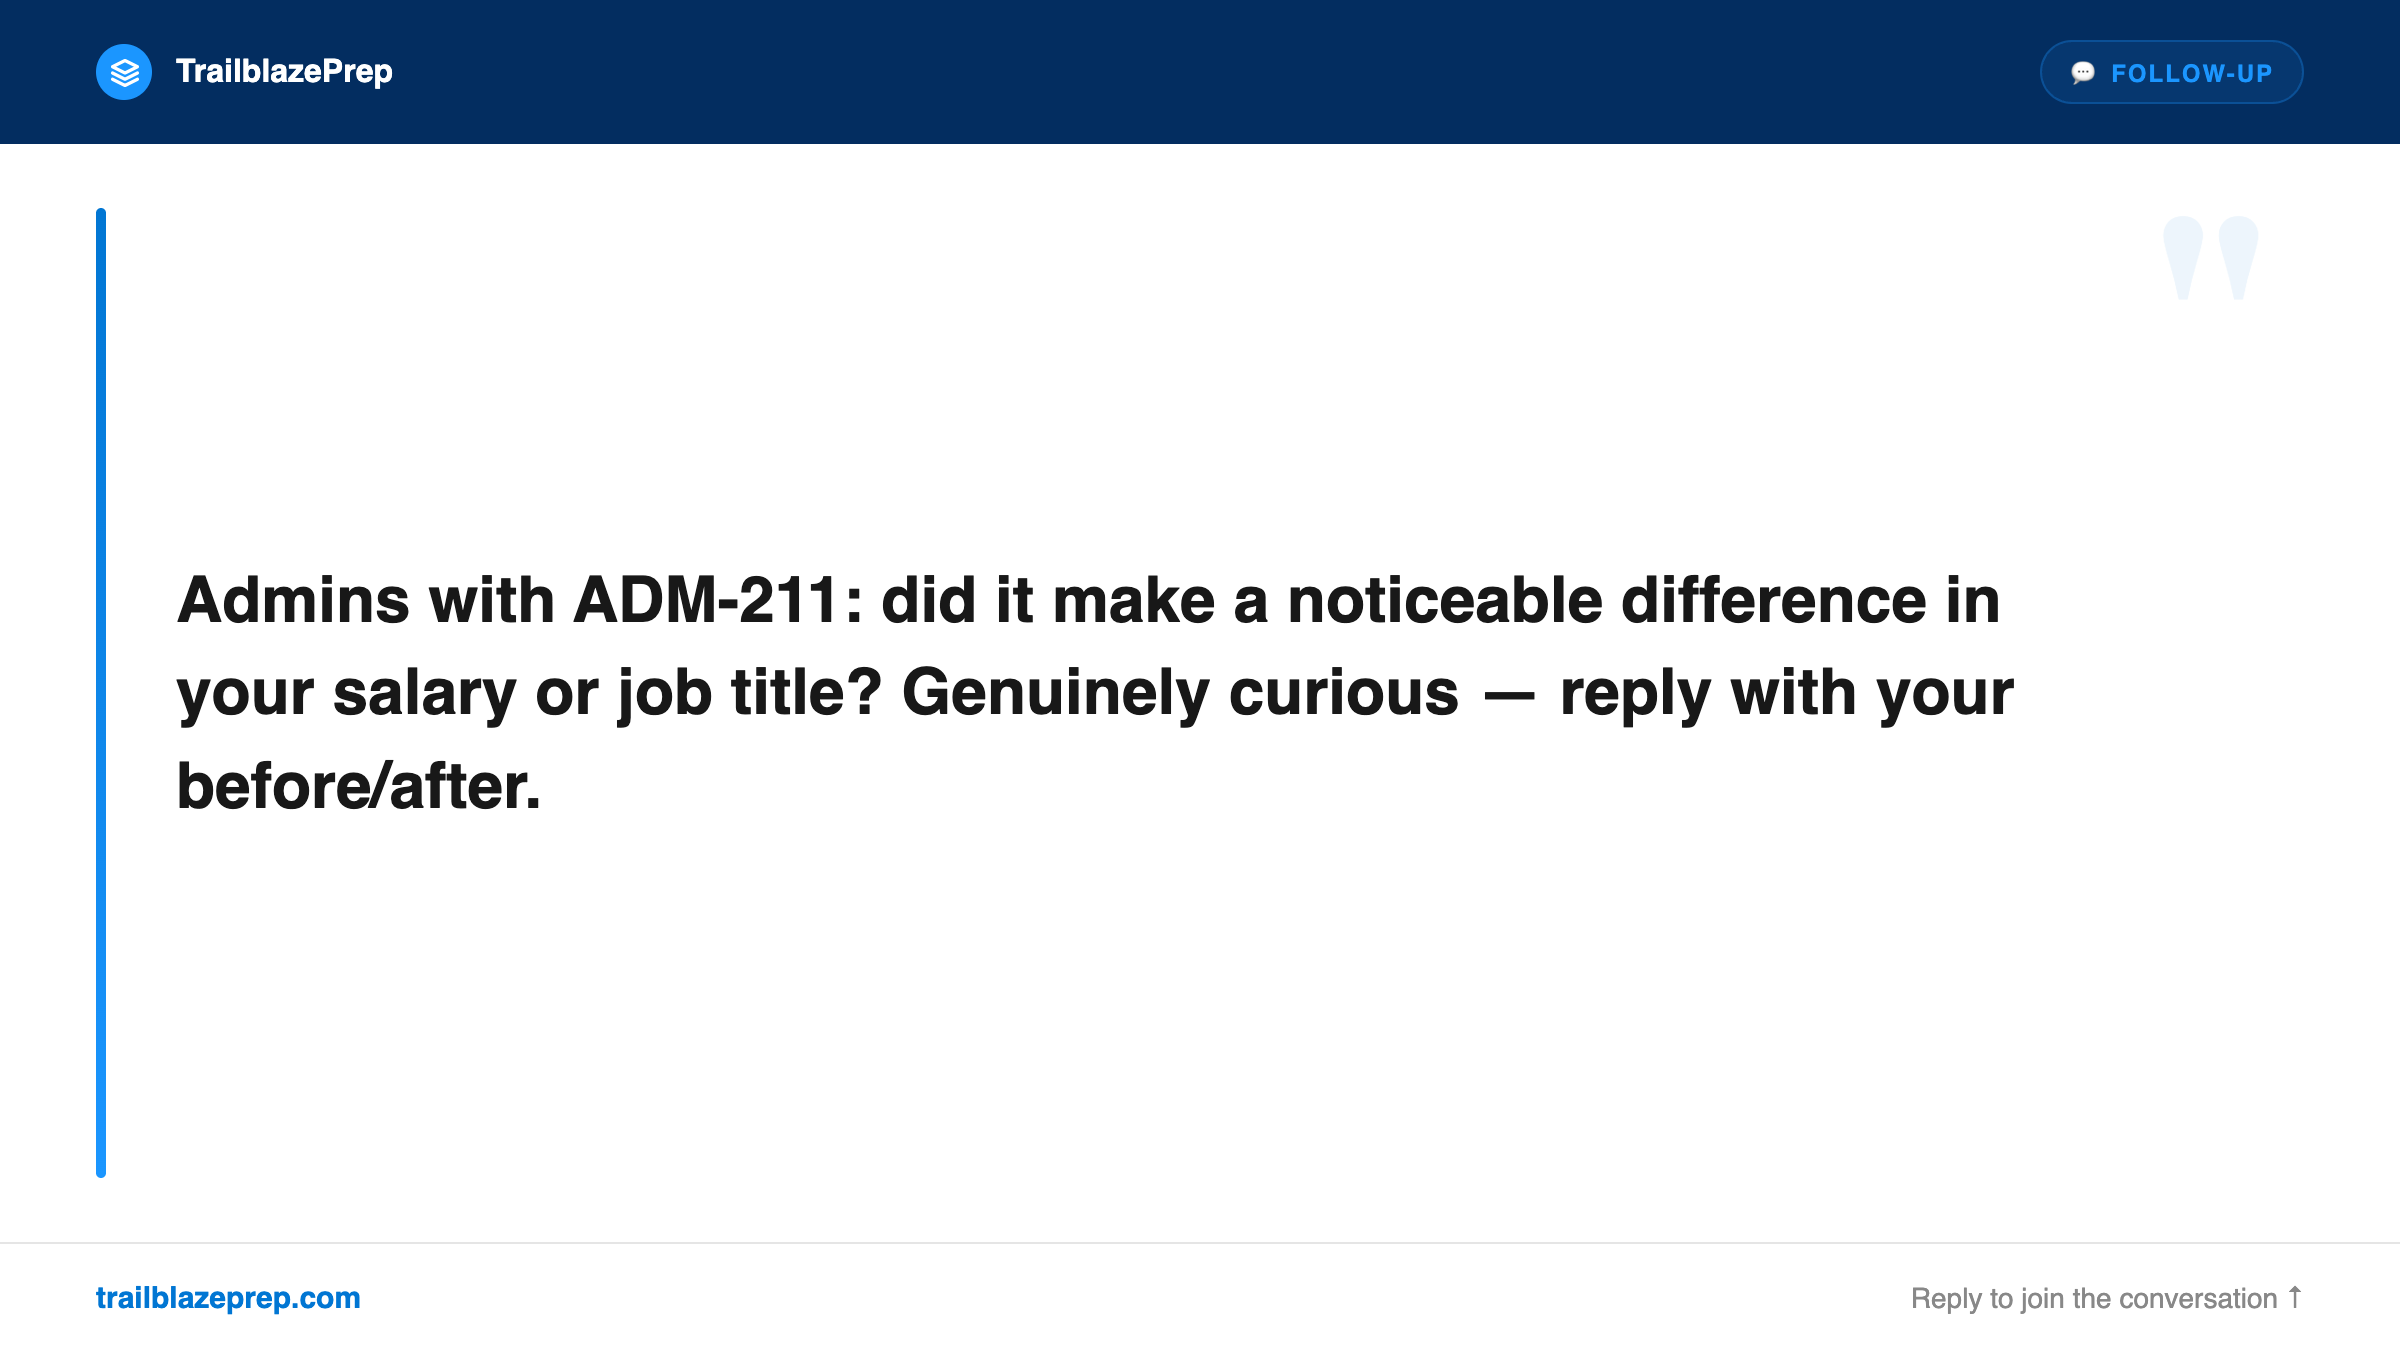Viewport: 2400px width, 1350px height.
Task: Click the phrase "reply with your"
Action: click(x=1786, y=693)
